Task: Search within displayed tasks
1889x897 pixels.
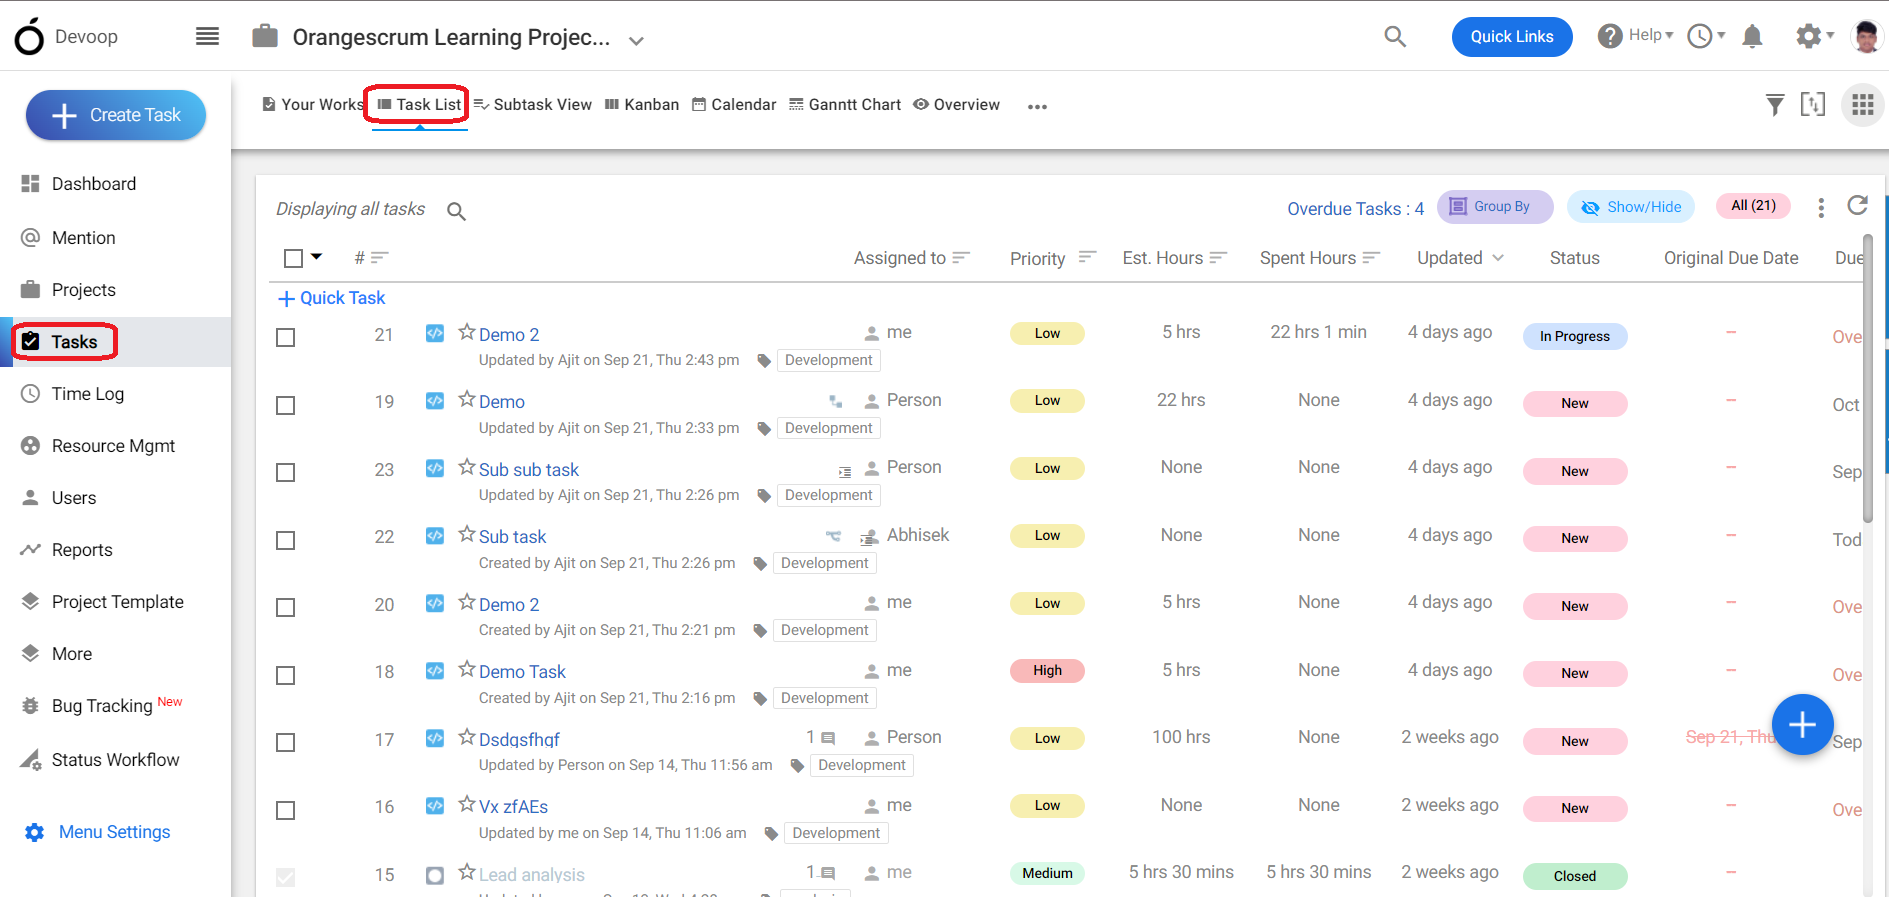Action: [x=456, y=211]
